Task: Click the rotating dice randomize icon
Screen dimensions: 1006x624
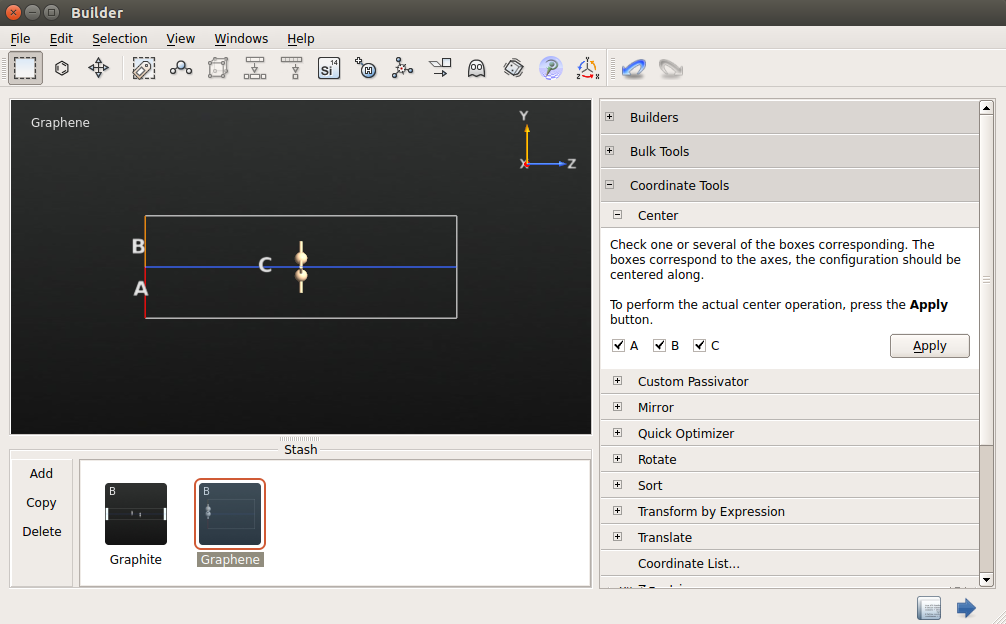Action: tap(514, 68)
